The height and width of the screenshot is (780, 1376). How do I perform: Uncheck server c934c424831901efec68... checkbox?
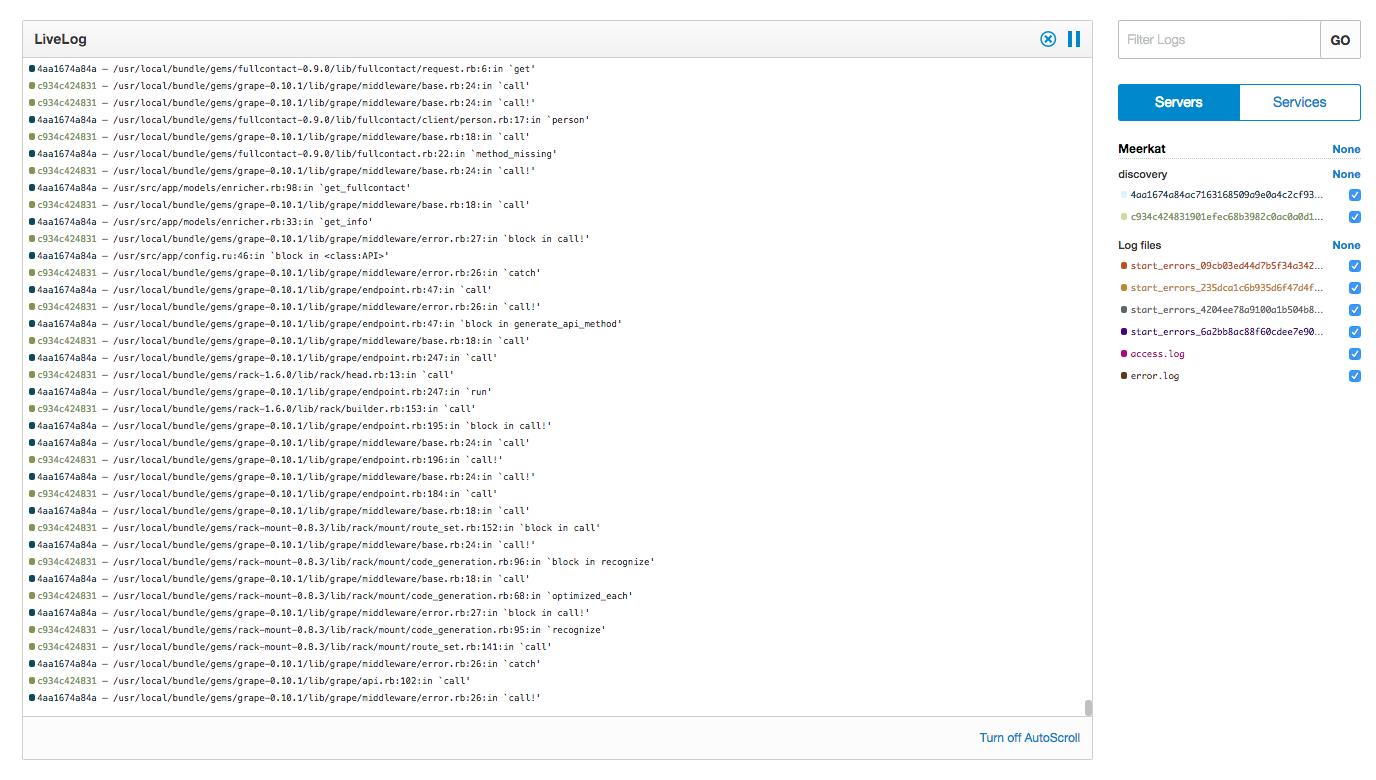click(x=1355, y=217)
